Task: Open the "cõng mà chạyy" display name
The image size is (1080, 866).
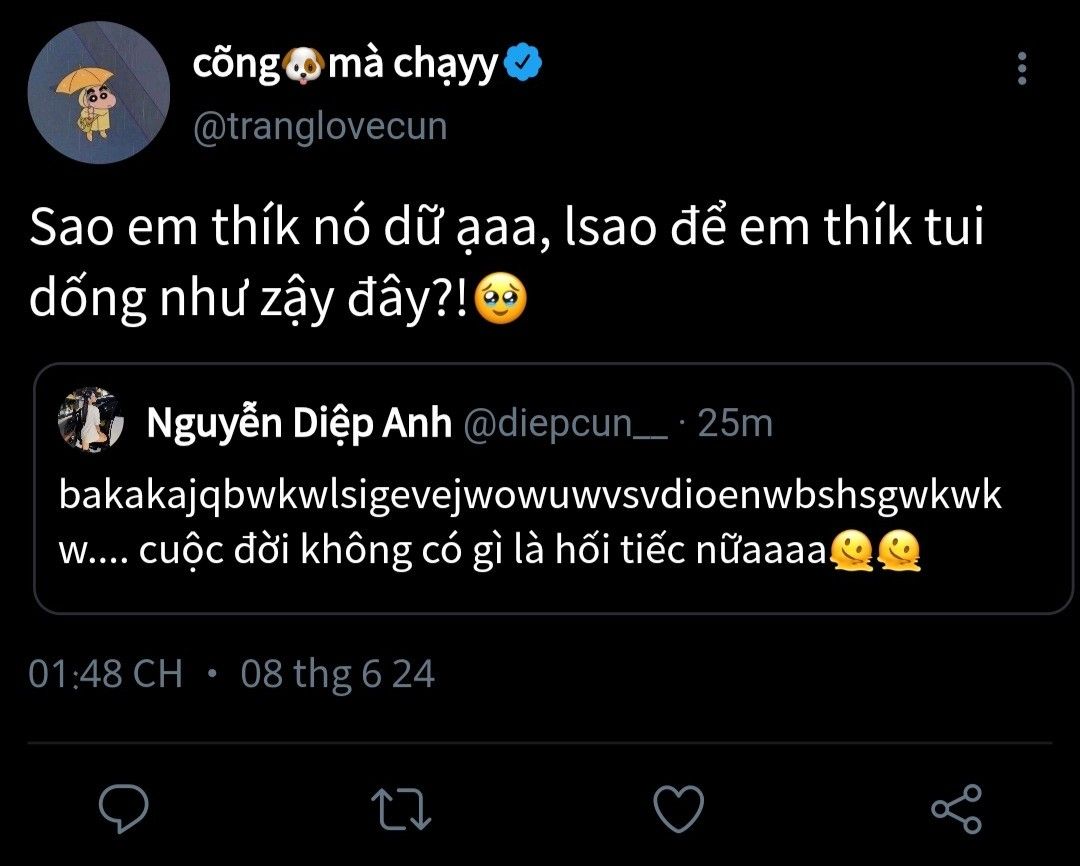Action: [x=345, y=66]
